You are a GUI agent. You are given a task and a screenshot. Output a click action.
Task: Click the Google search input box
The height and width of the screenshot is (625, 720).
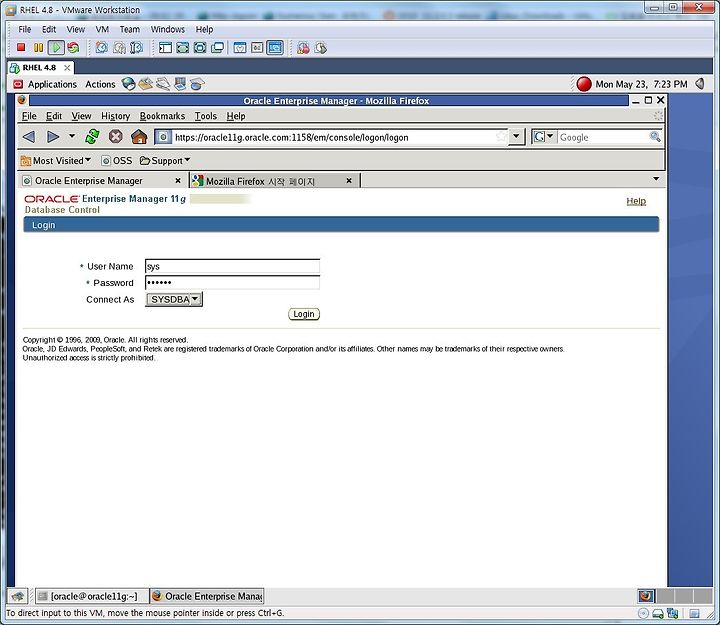point(603,137)
